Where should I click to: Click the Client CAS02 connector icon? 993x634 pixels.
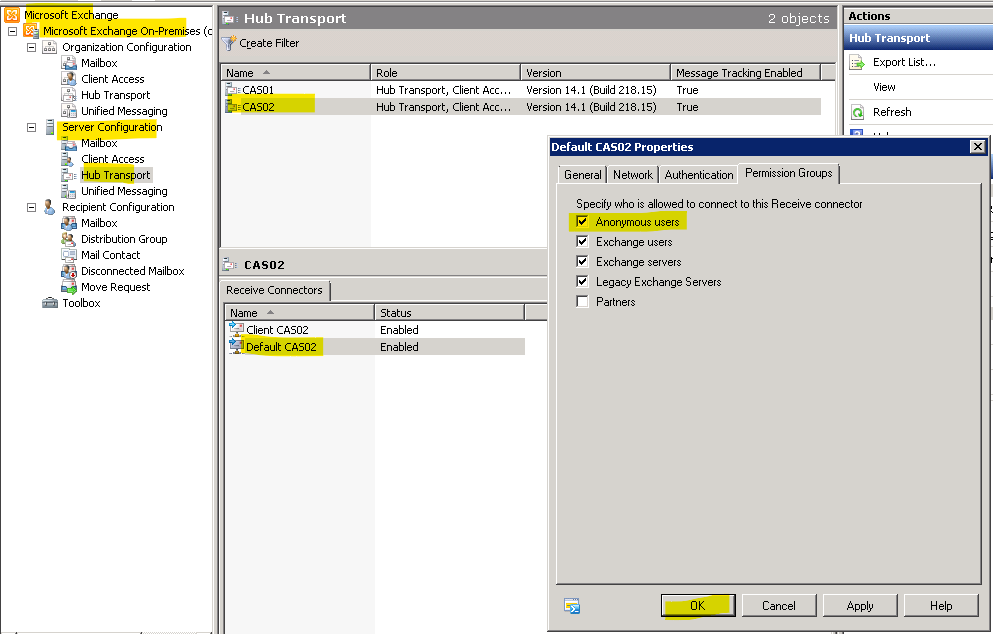click(237, 330)
